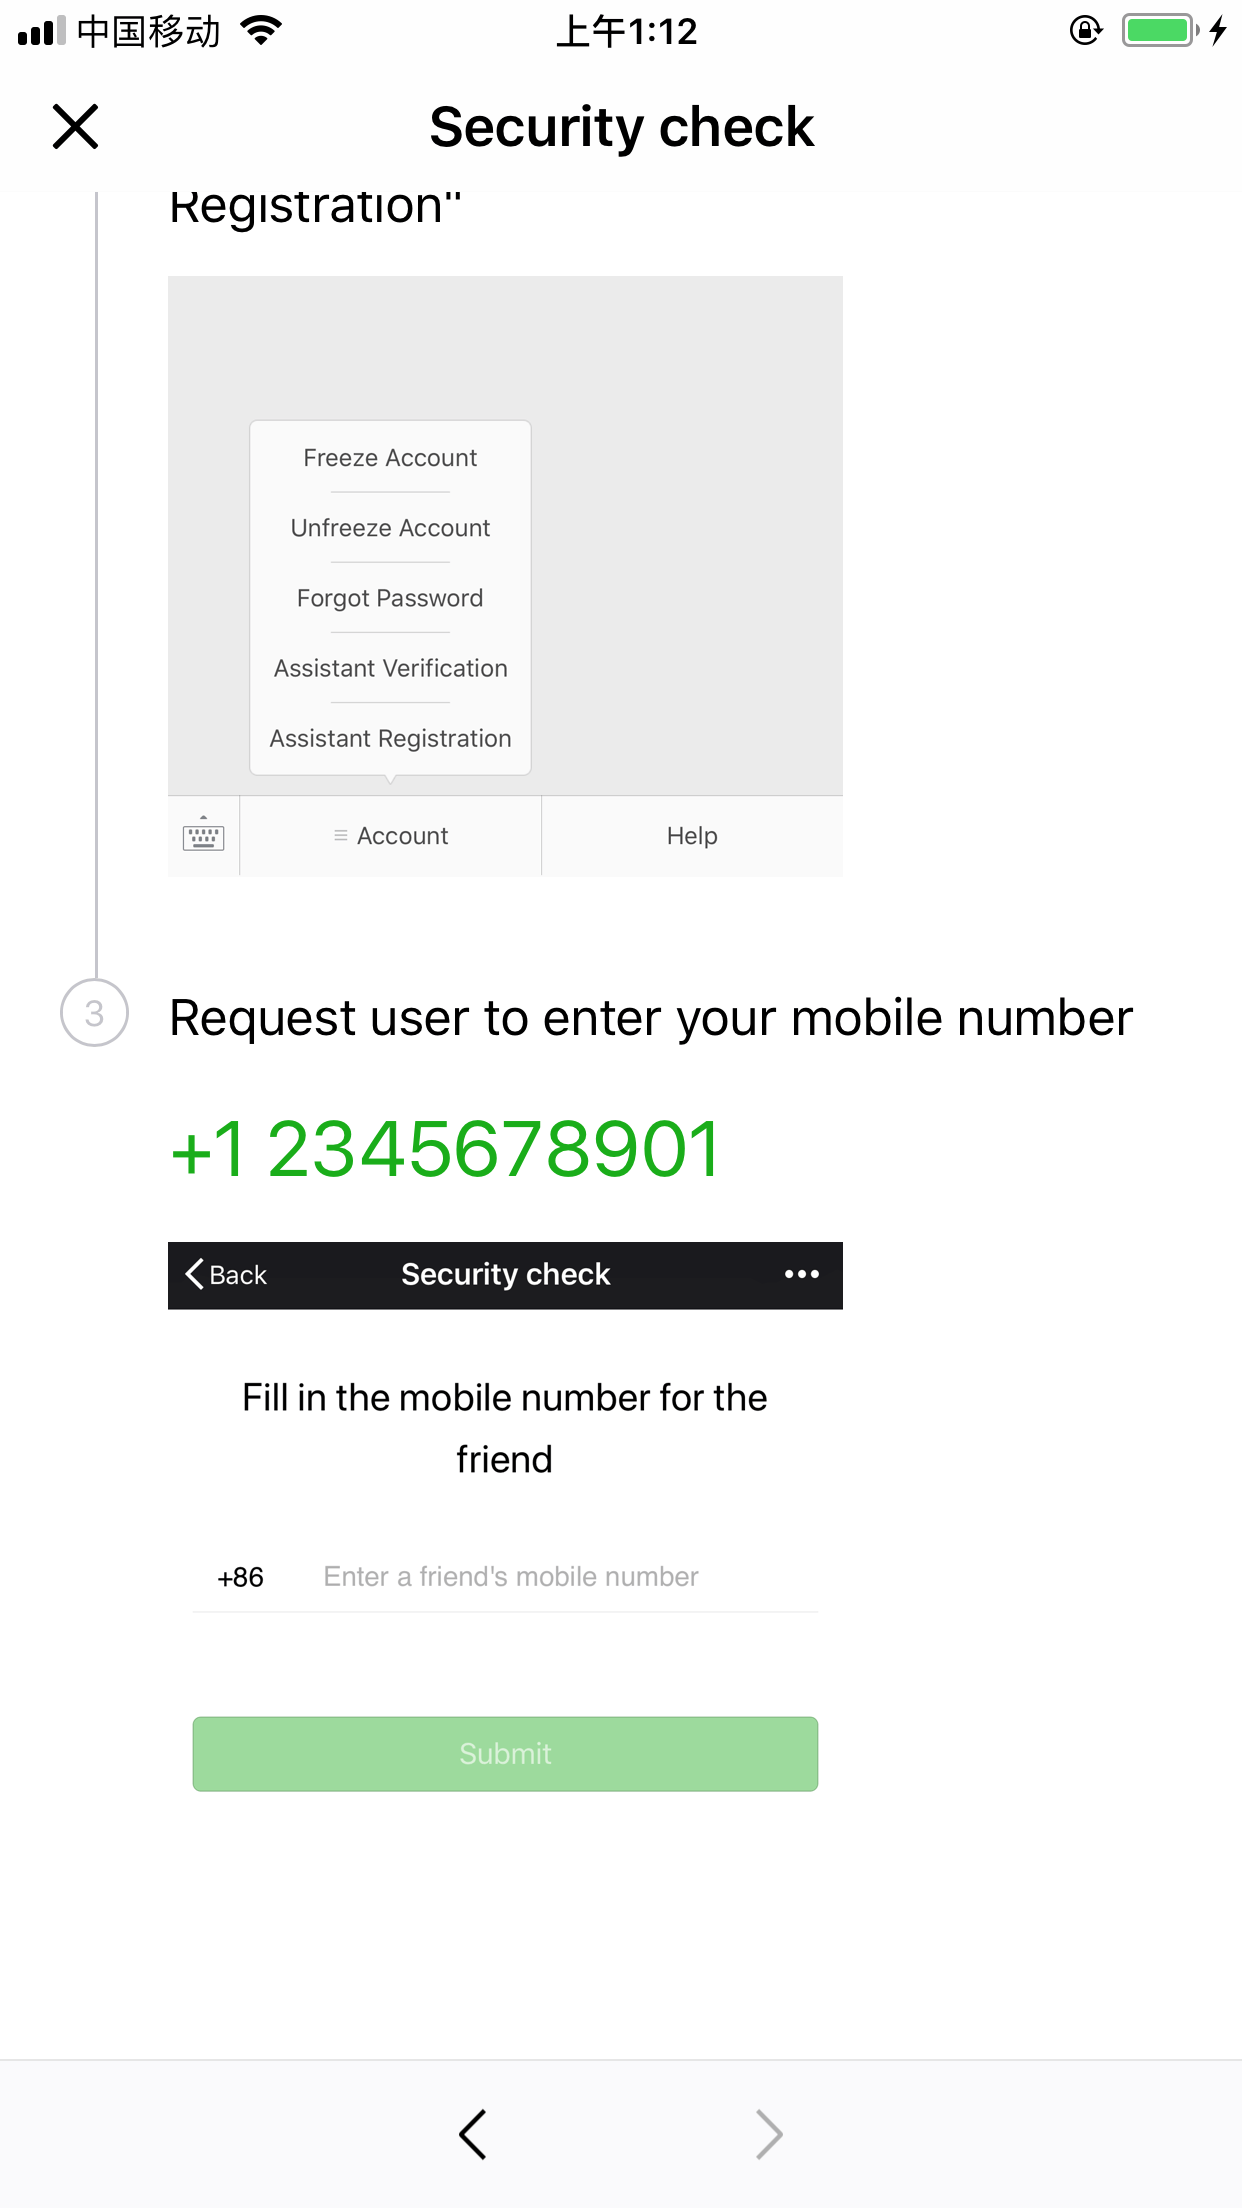Open the +86 country code selector

(241, 1577)
